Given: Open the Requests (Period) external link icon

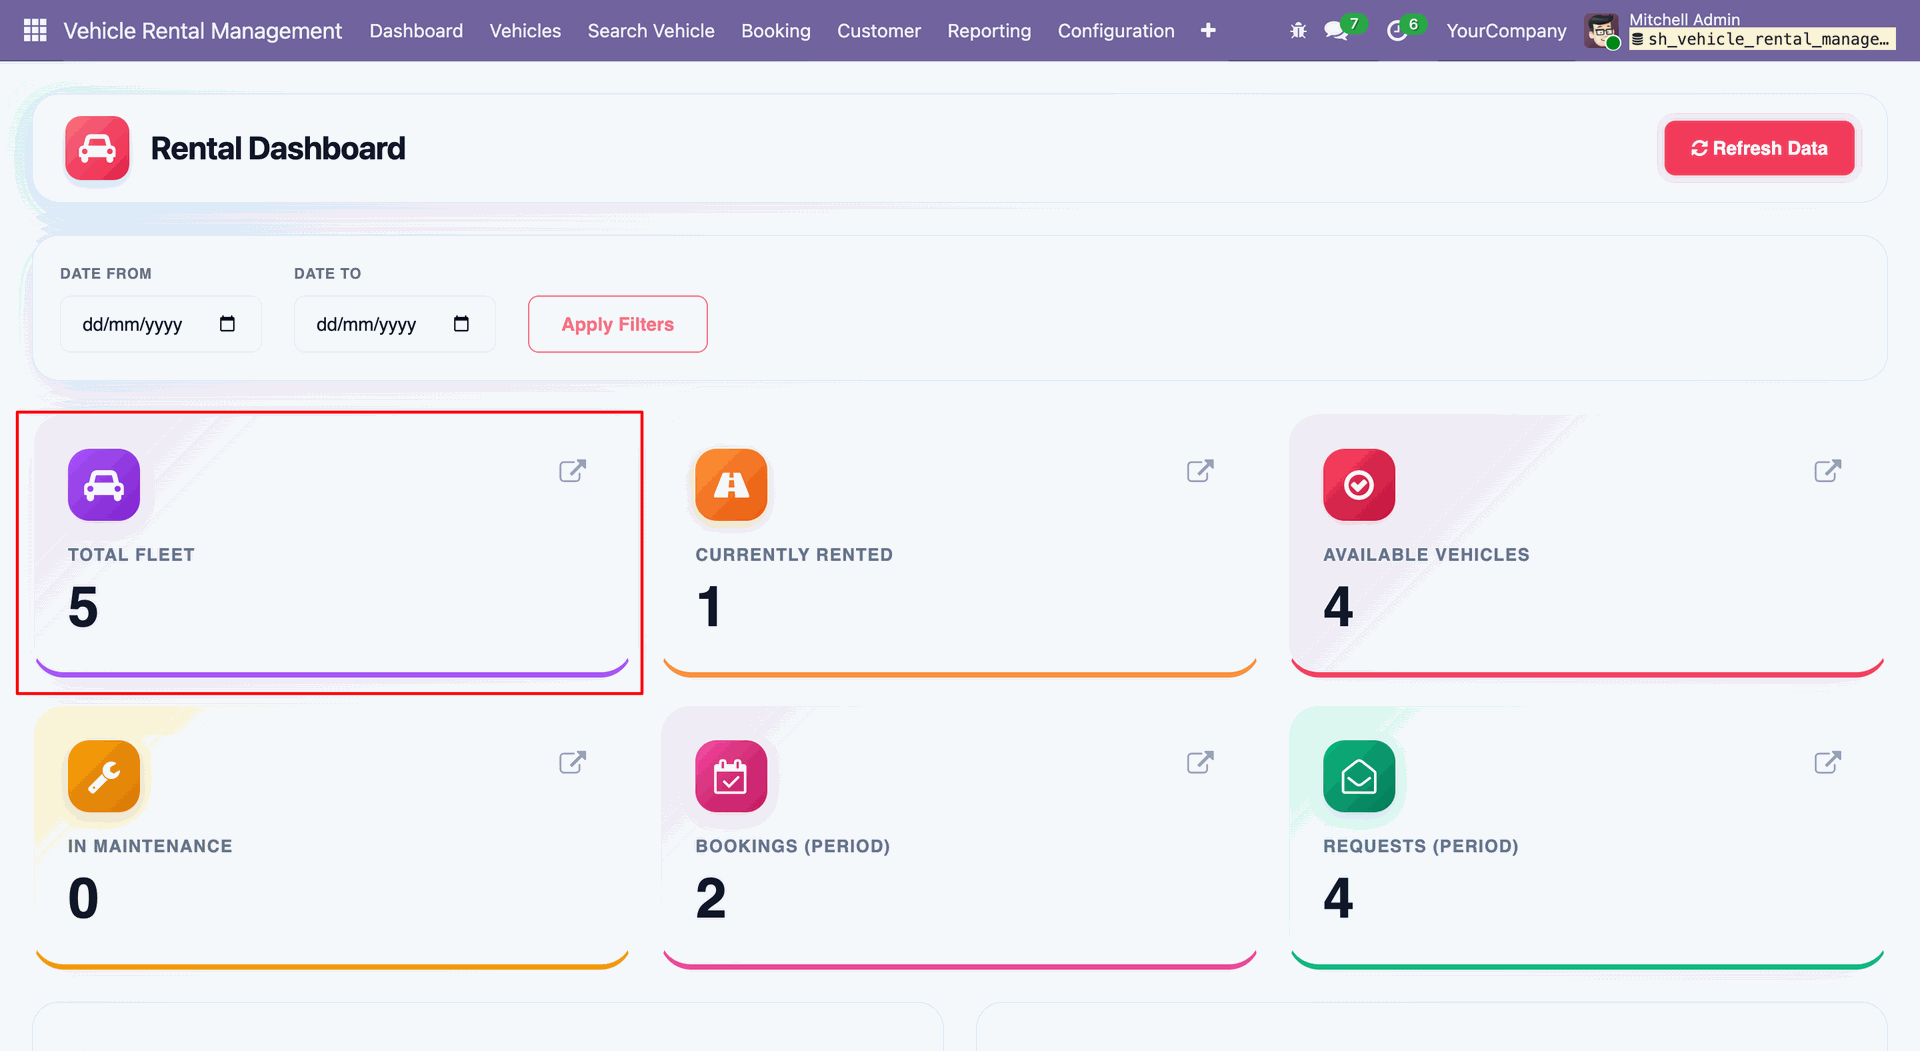Looking at the screenshot, I should 1828,762.
